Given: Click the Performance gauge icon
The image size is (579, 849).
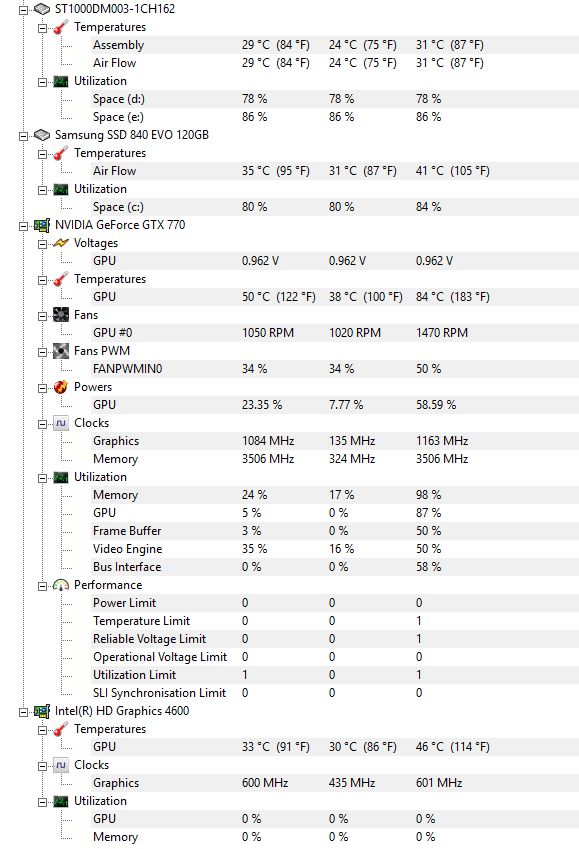Looking at the screenshot, I should 61,585.
